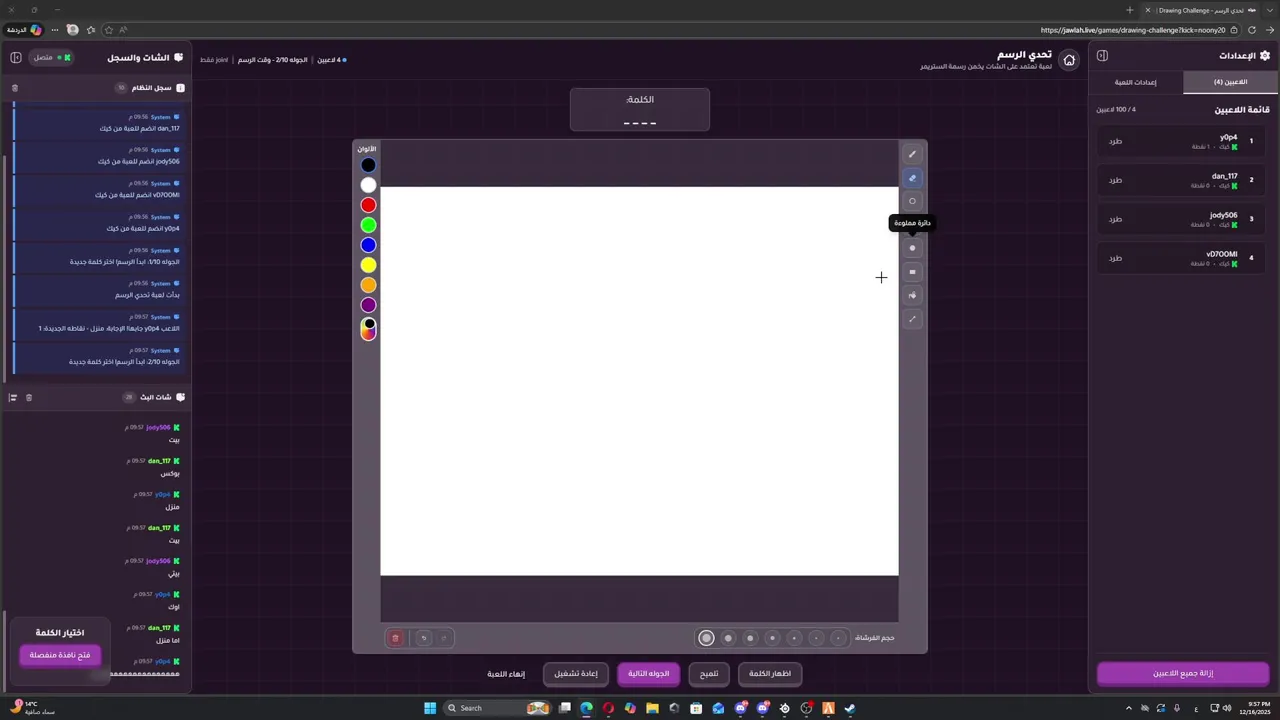Pick the green color swatch
The height and width of the screenshot is (720, 1280).
(x=369, y=225)
